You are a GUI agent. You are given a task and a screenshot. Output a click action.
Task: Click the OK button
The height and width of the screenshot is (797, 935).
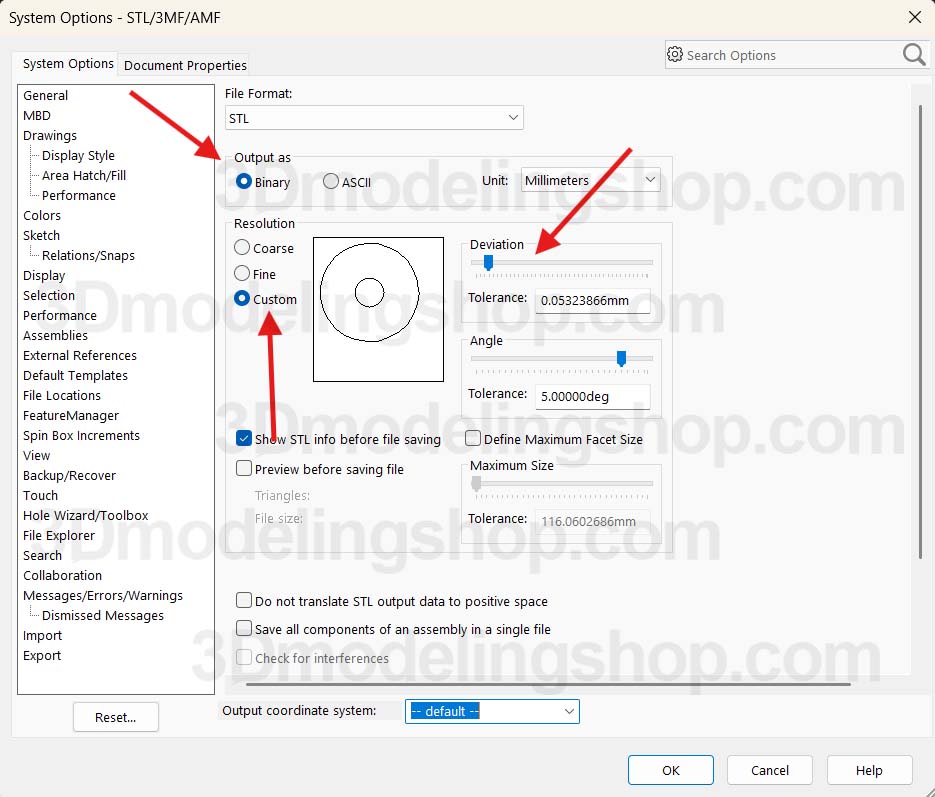[x=670, y=770]
